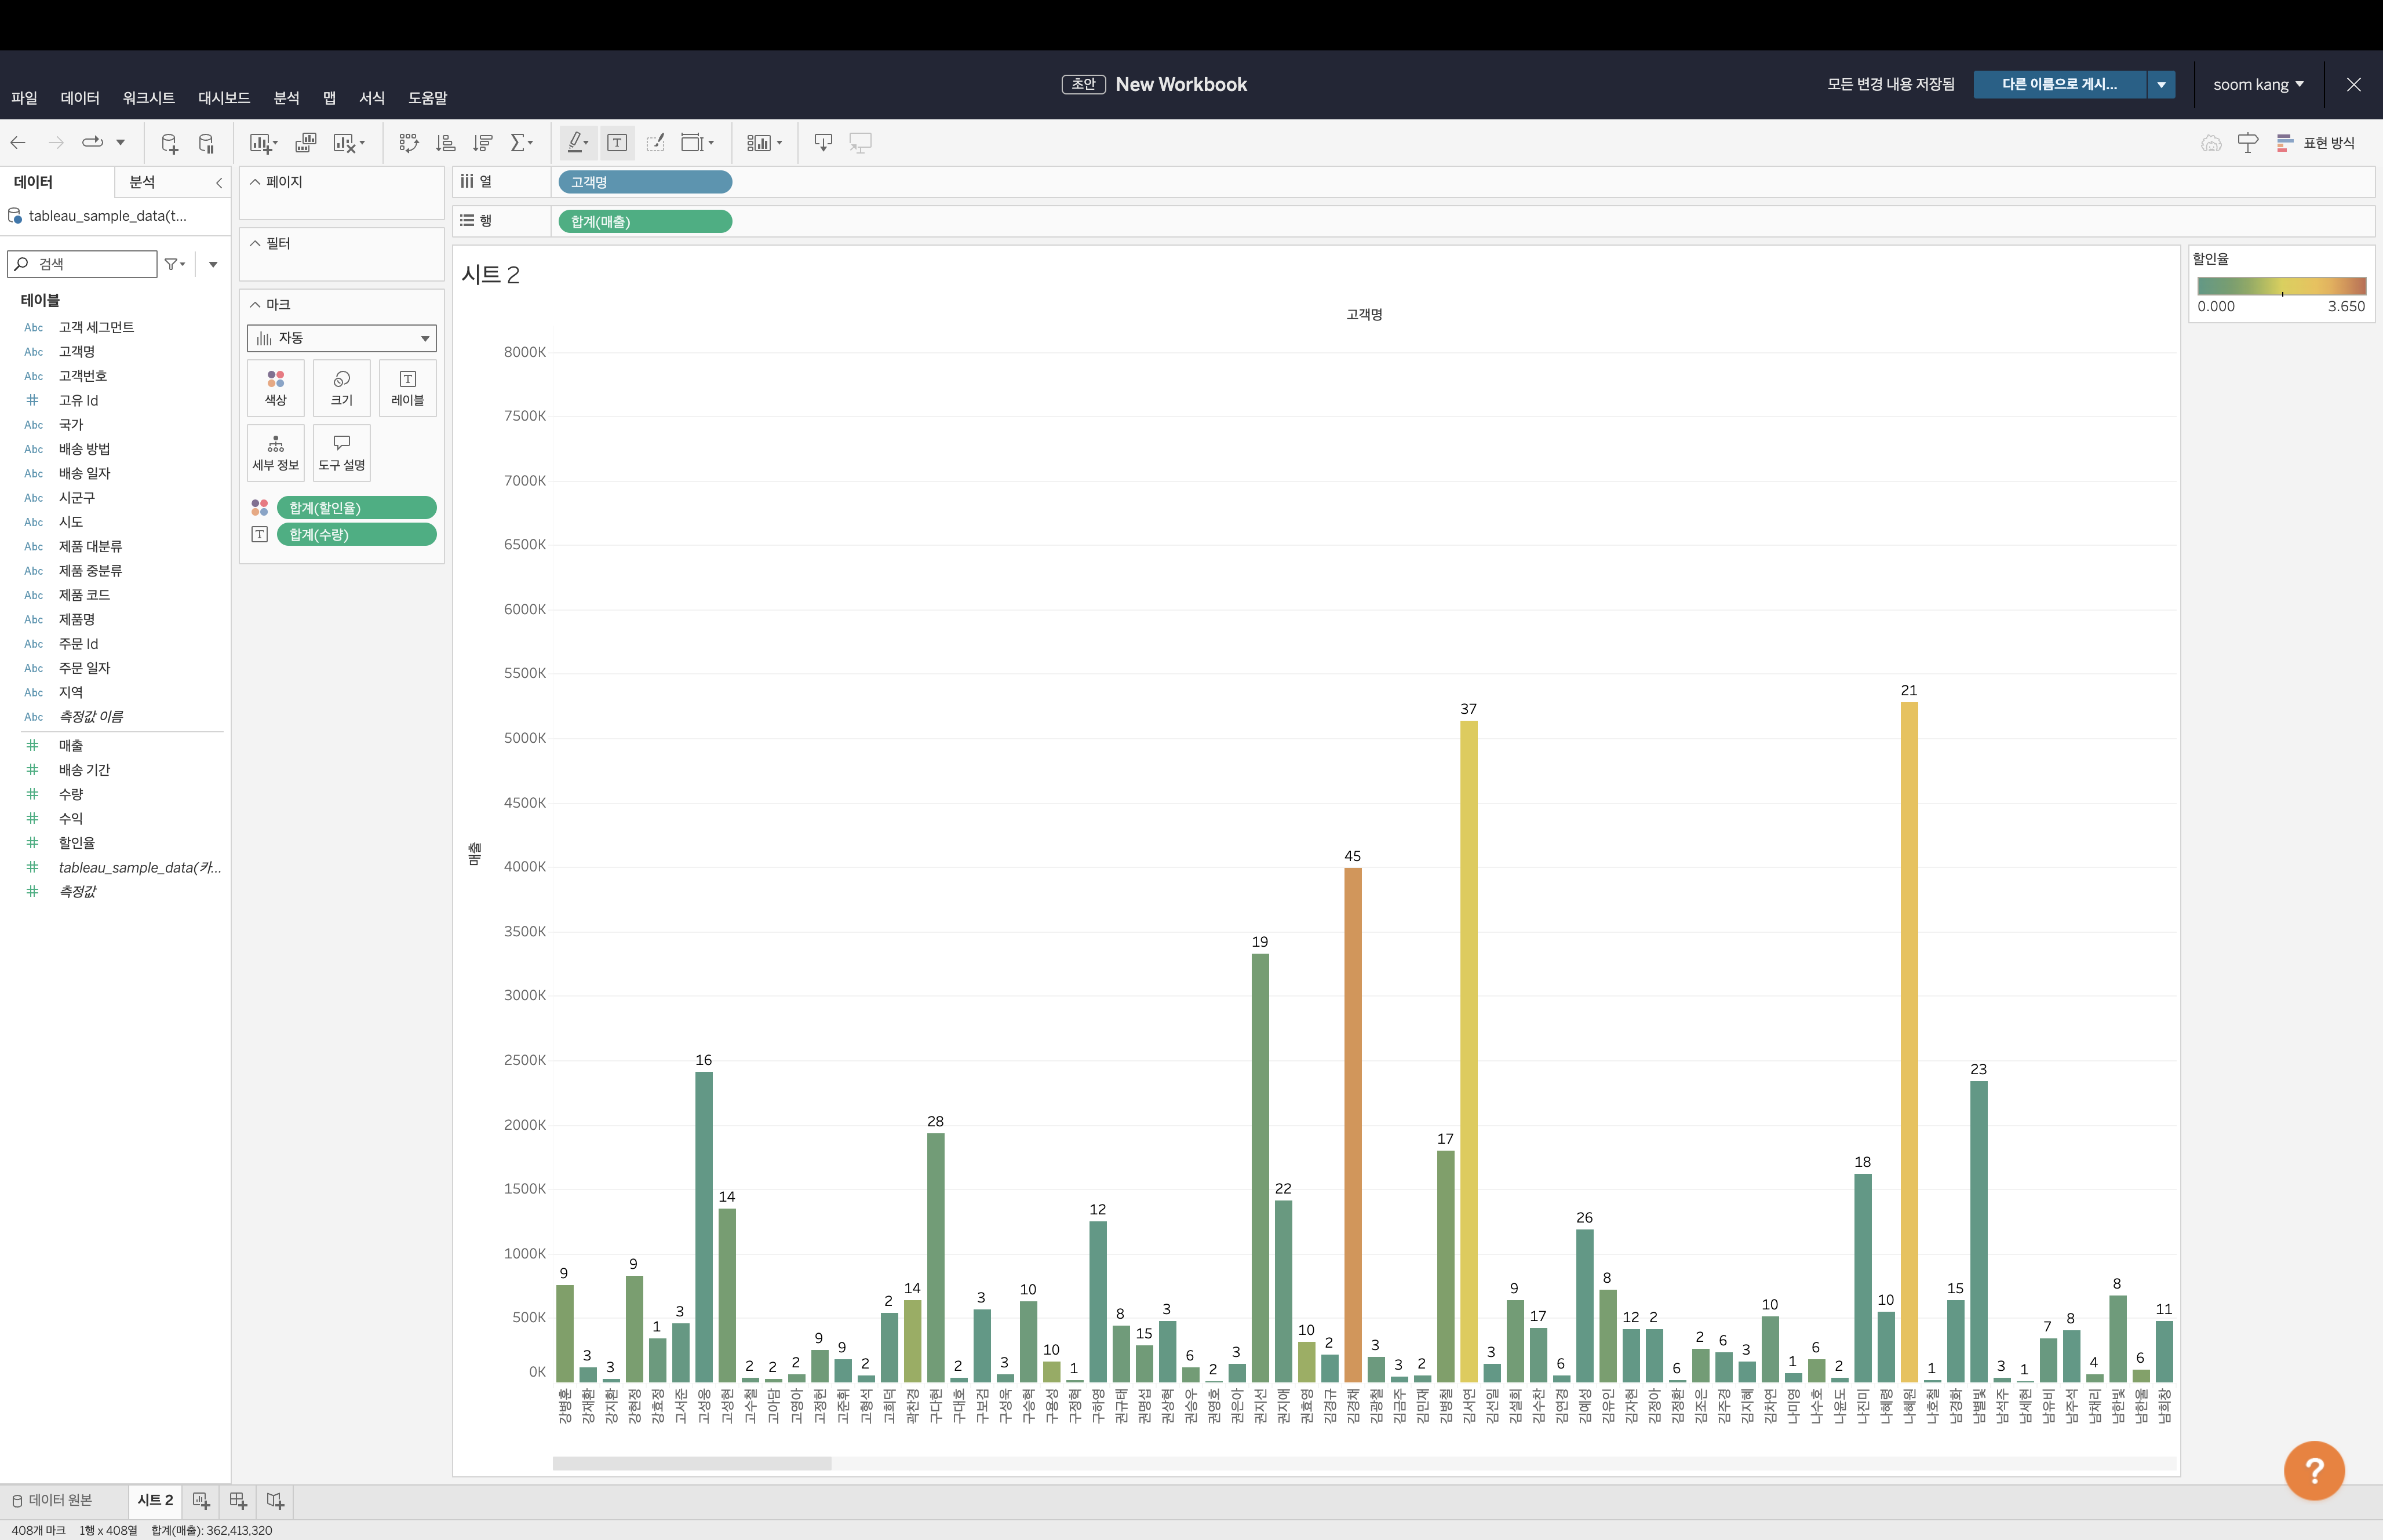The height and width of the screenshot is (1540, 2383).
Task: Select the 제품 대분류 field
Action: coord(90,546)
